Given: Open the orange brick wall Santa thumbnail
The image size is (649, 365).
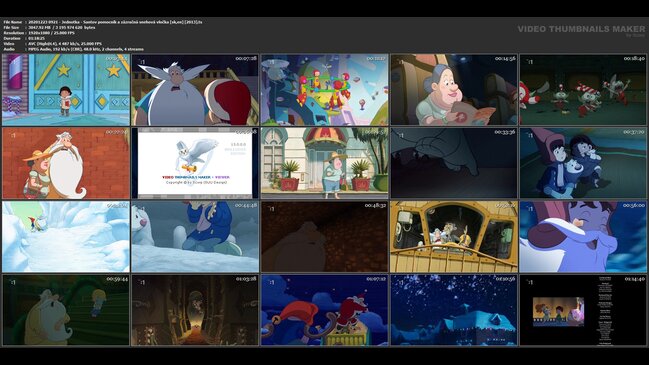Looking at the screenshot, I should point(66,163).
